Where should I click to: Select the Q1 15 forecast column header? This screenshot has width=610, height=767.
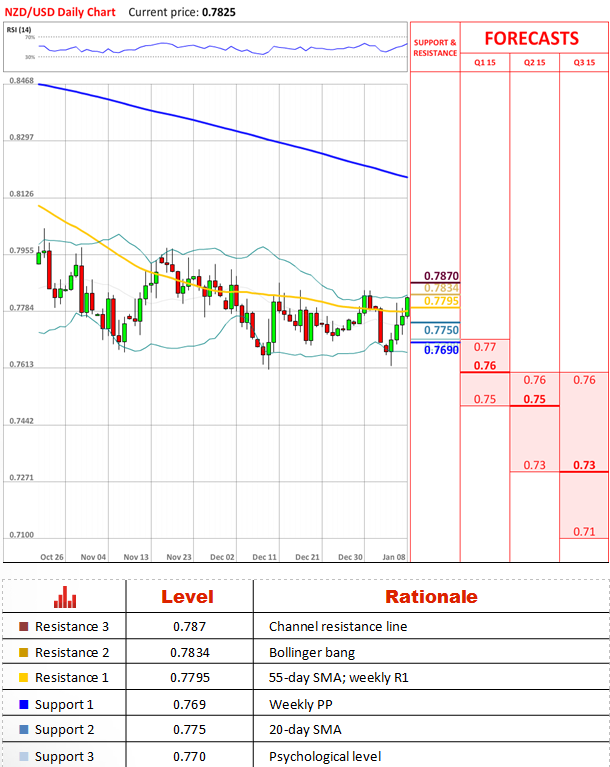pyautogui.click(x=485, y=63)
